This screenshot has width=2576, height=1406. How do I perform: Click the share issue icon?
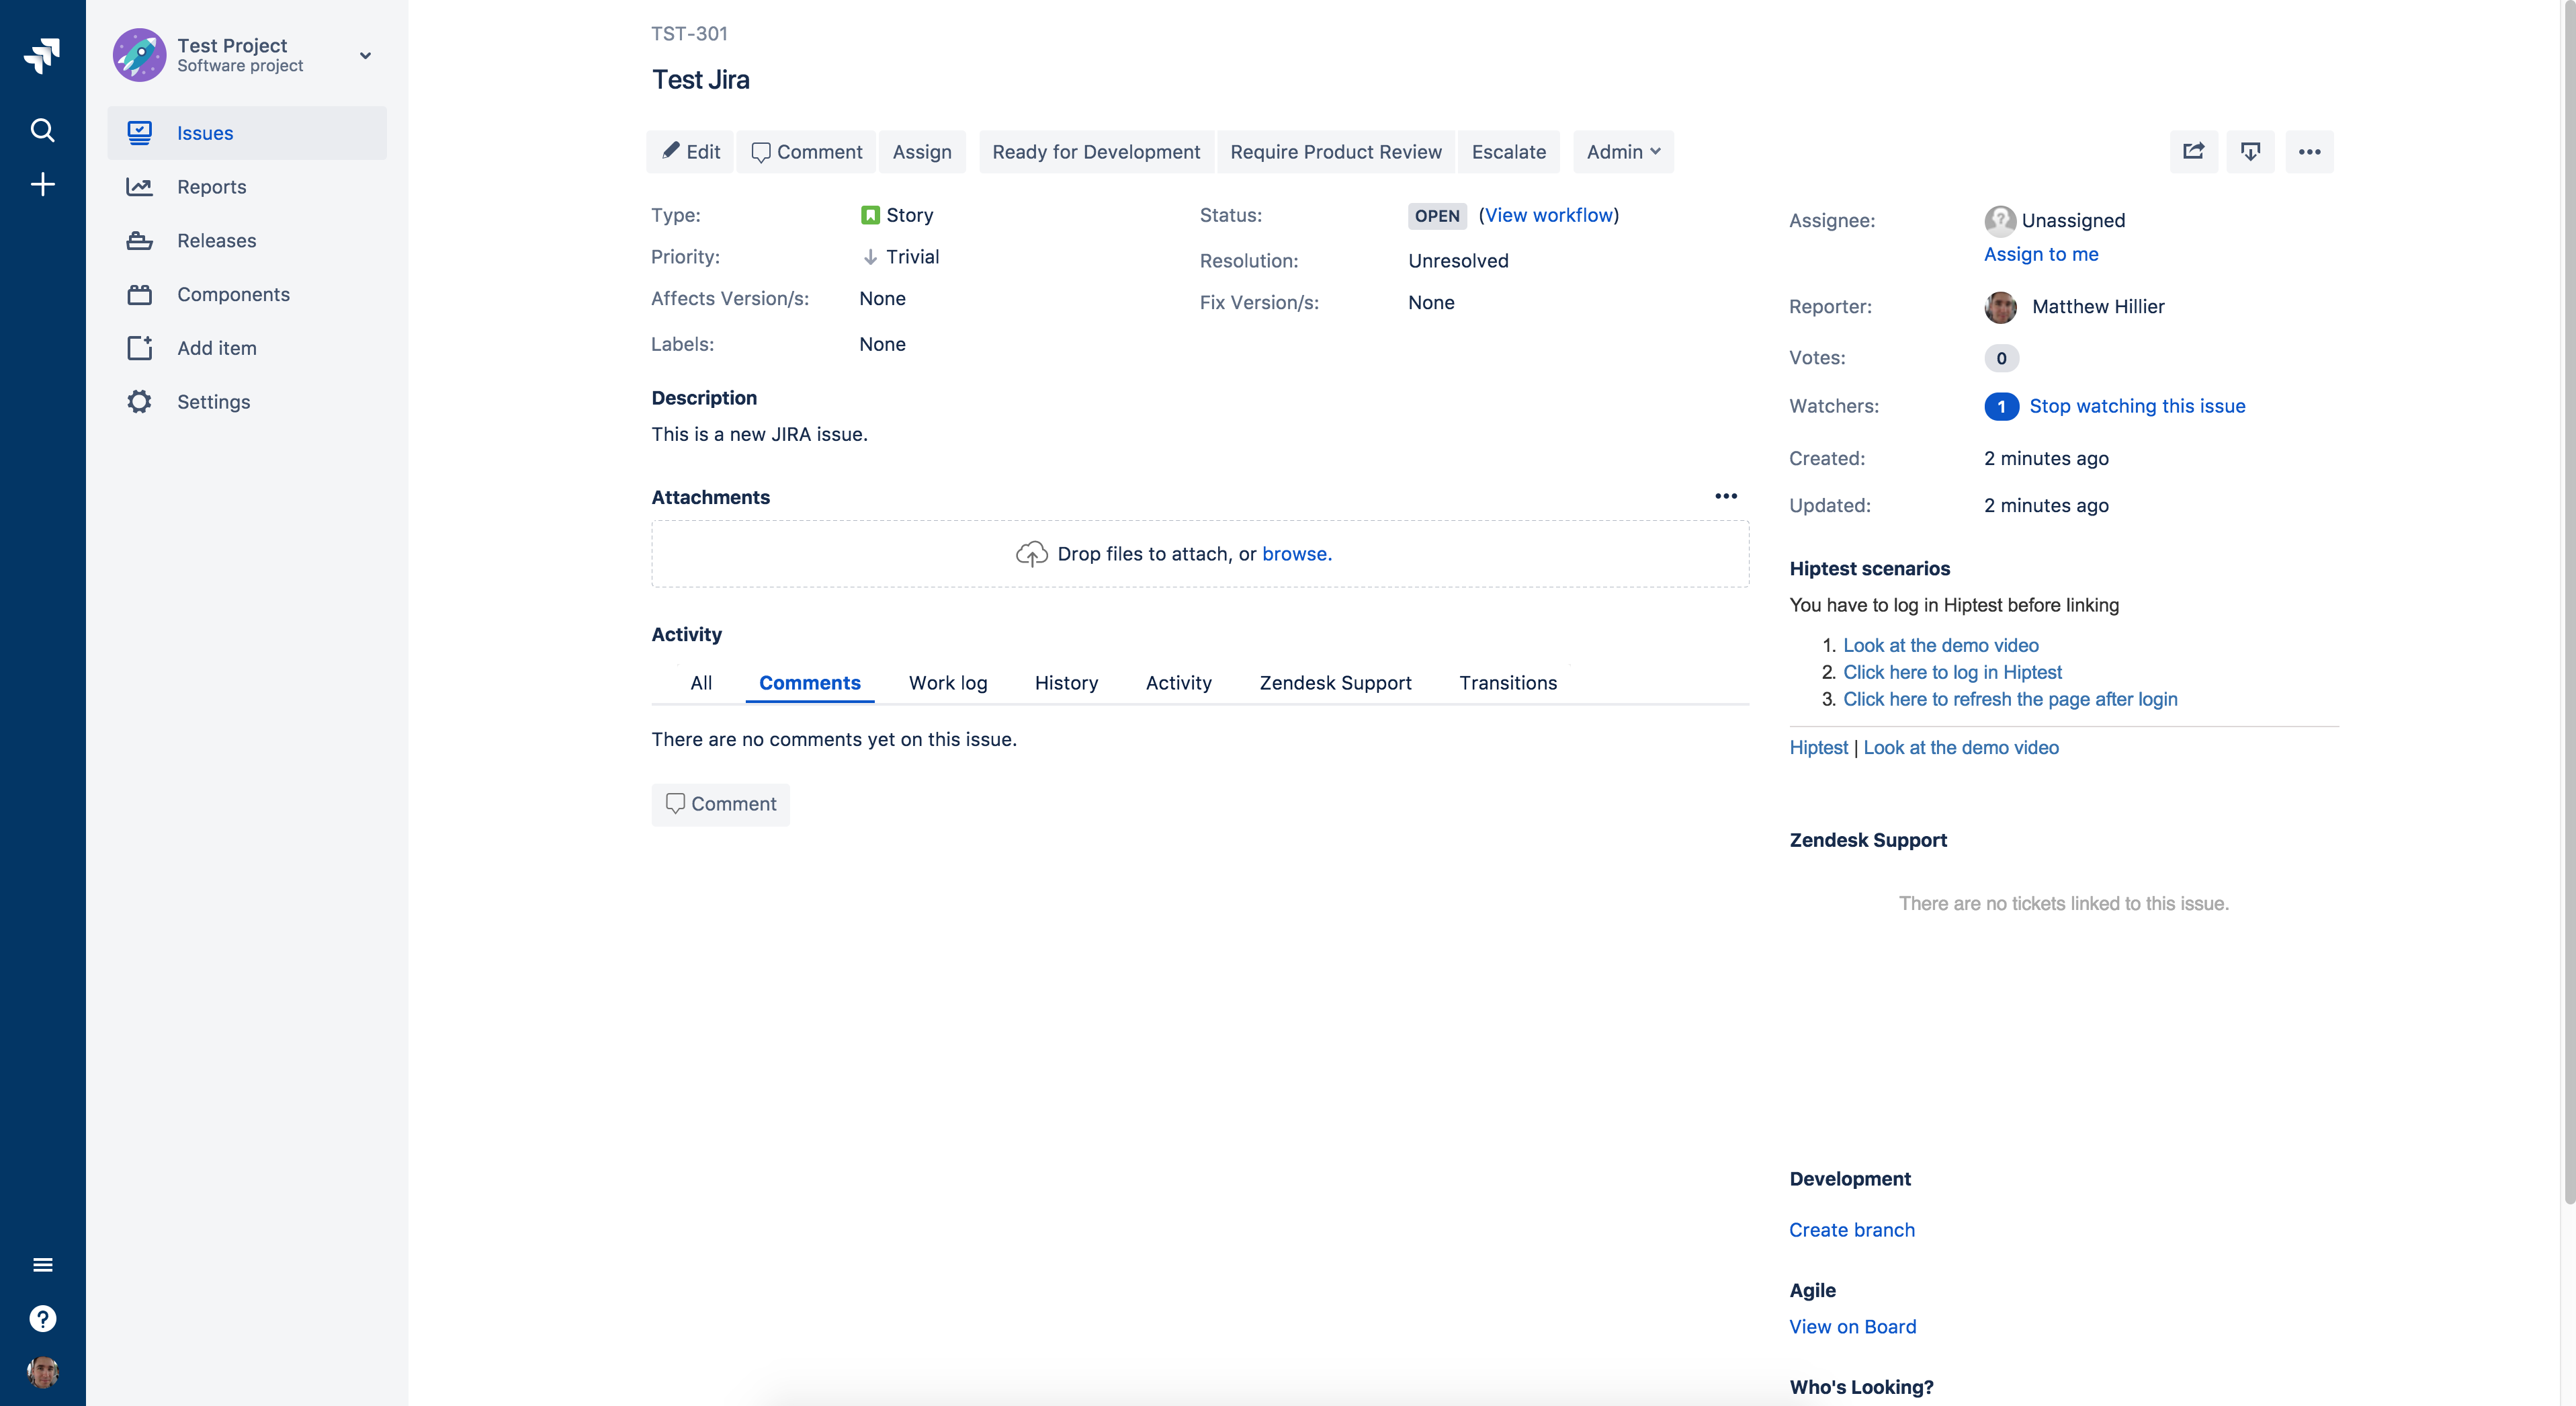click(2193, 152)
